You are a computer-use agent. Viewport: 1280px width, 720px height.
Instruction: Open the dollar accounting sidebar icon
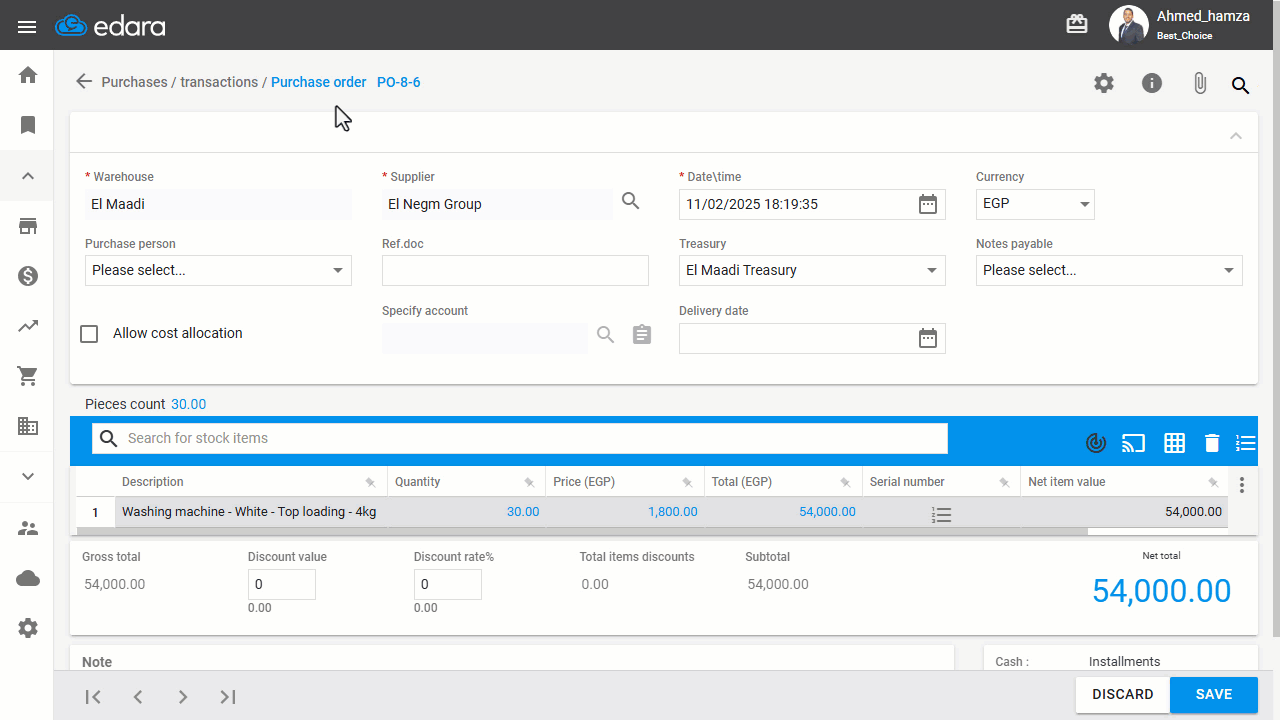pos(28,276)
